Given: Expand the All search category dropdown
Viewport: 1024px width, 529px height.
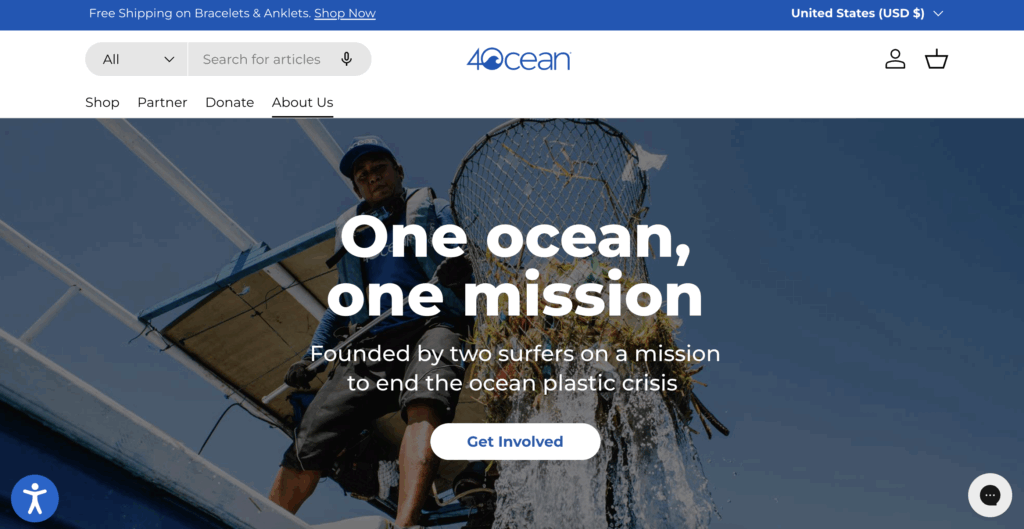Looking at the screenshot, I should point(136,59).
